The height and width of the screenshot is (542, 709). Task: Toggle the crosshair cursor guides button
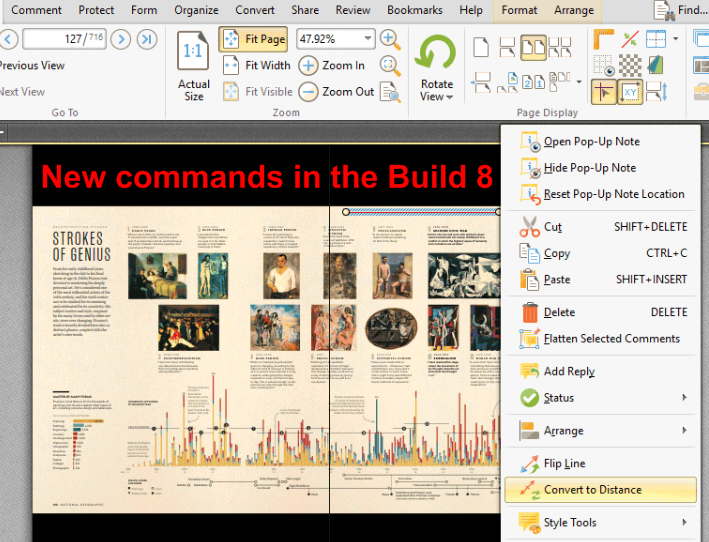(x=603, y=92)
